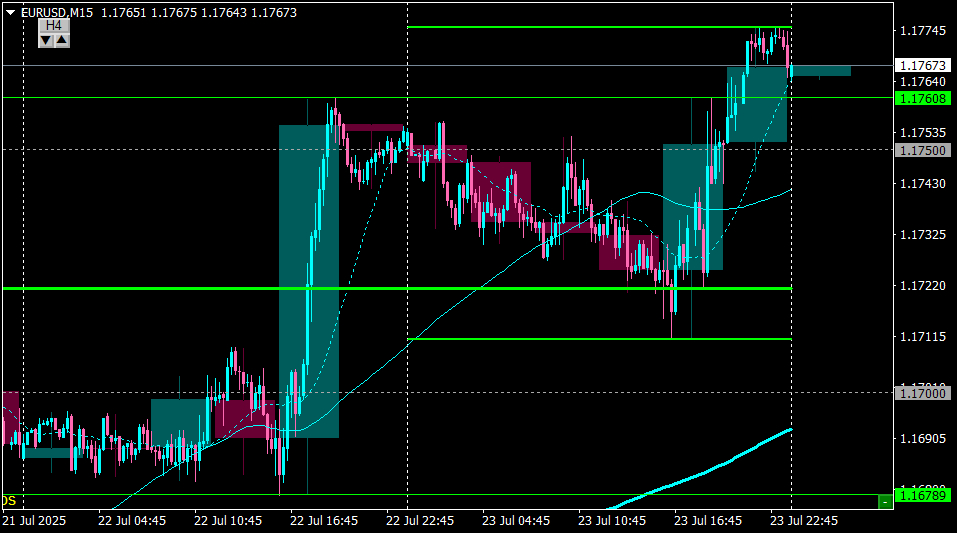Click the 1.16905 price scale value
Viewport: 957px width, 533px height.
pos(923,438)
